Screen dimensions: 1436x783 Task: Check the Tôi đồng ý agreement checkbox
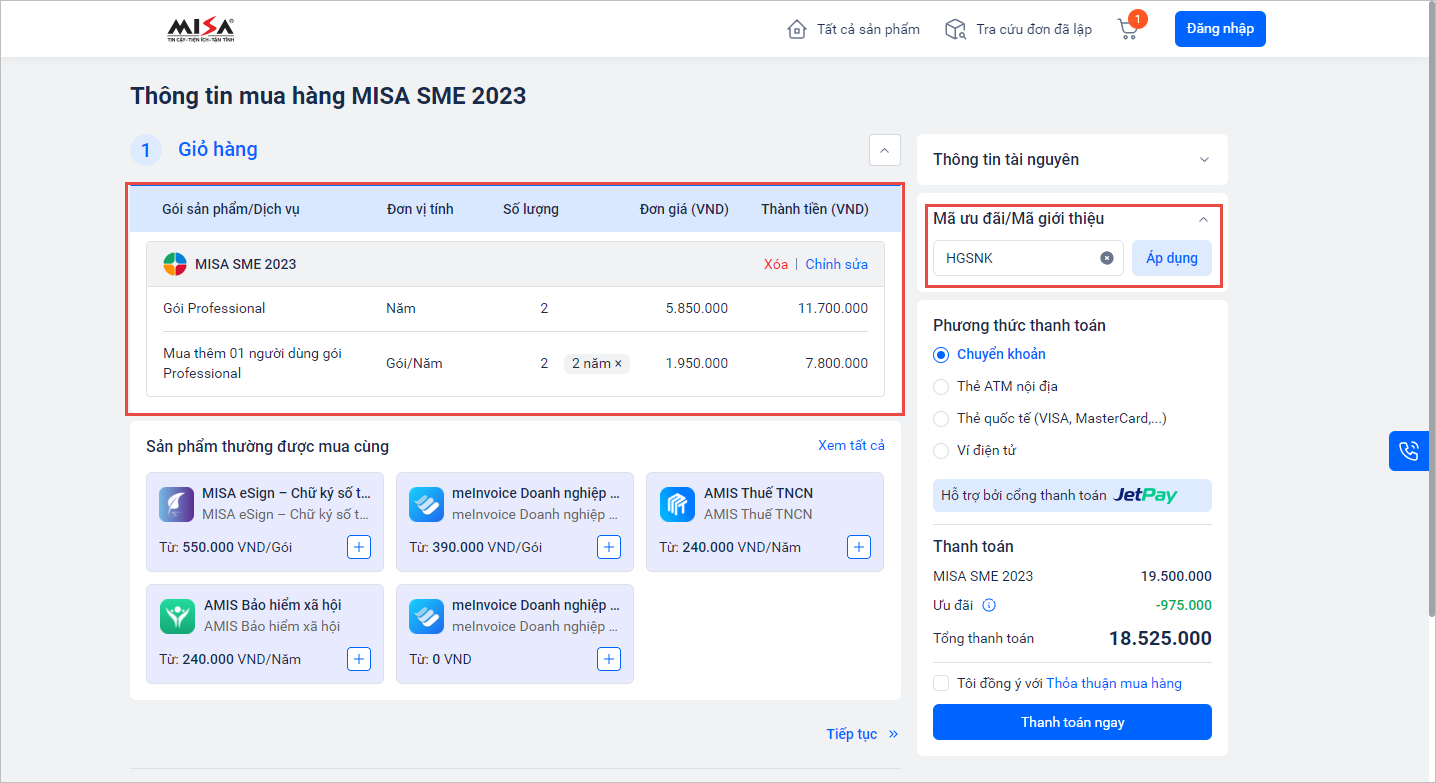(941, 683)
